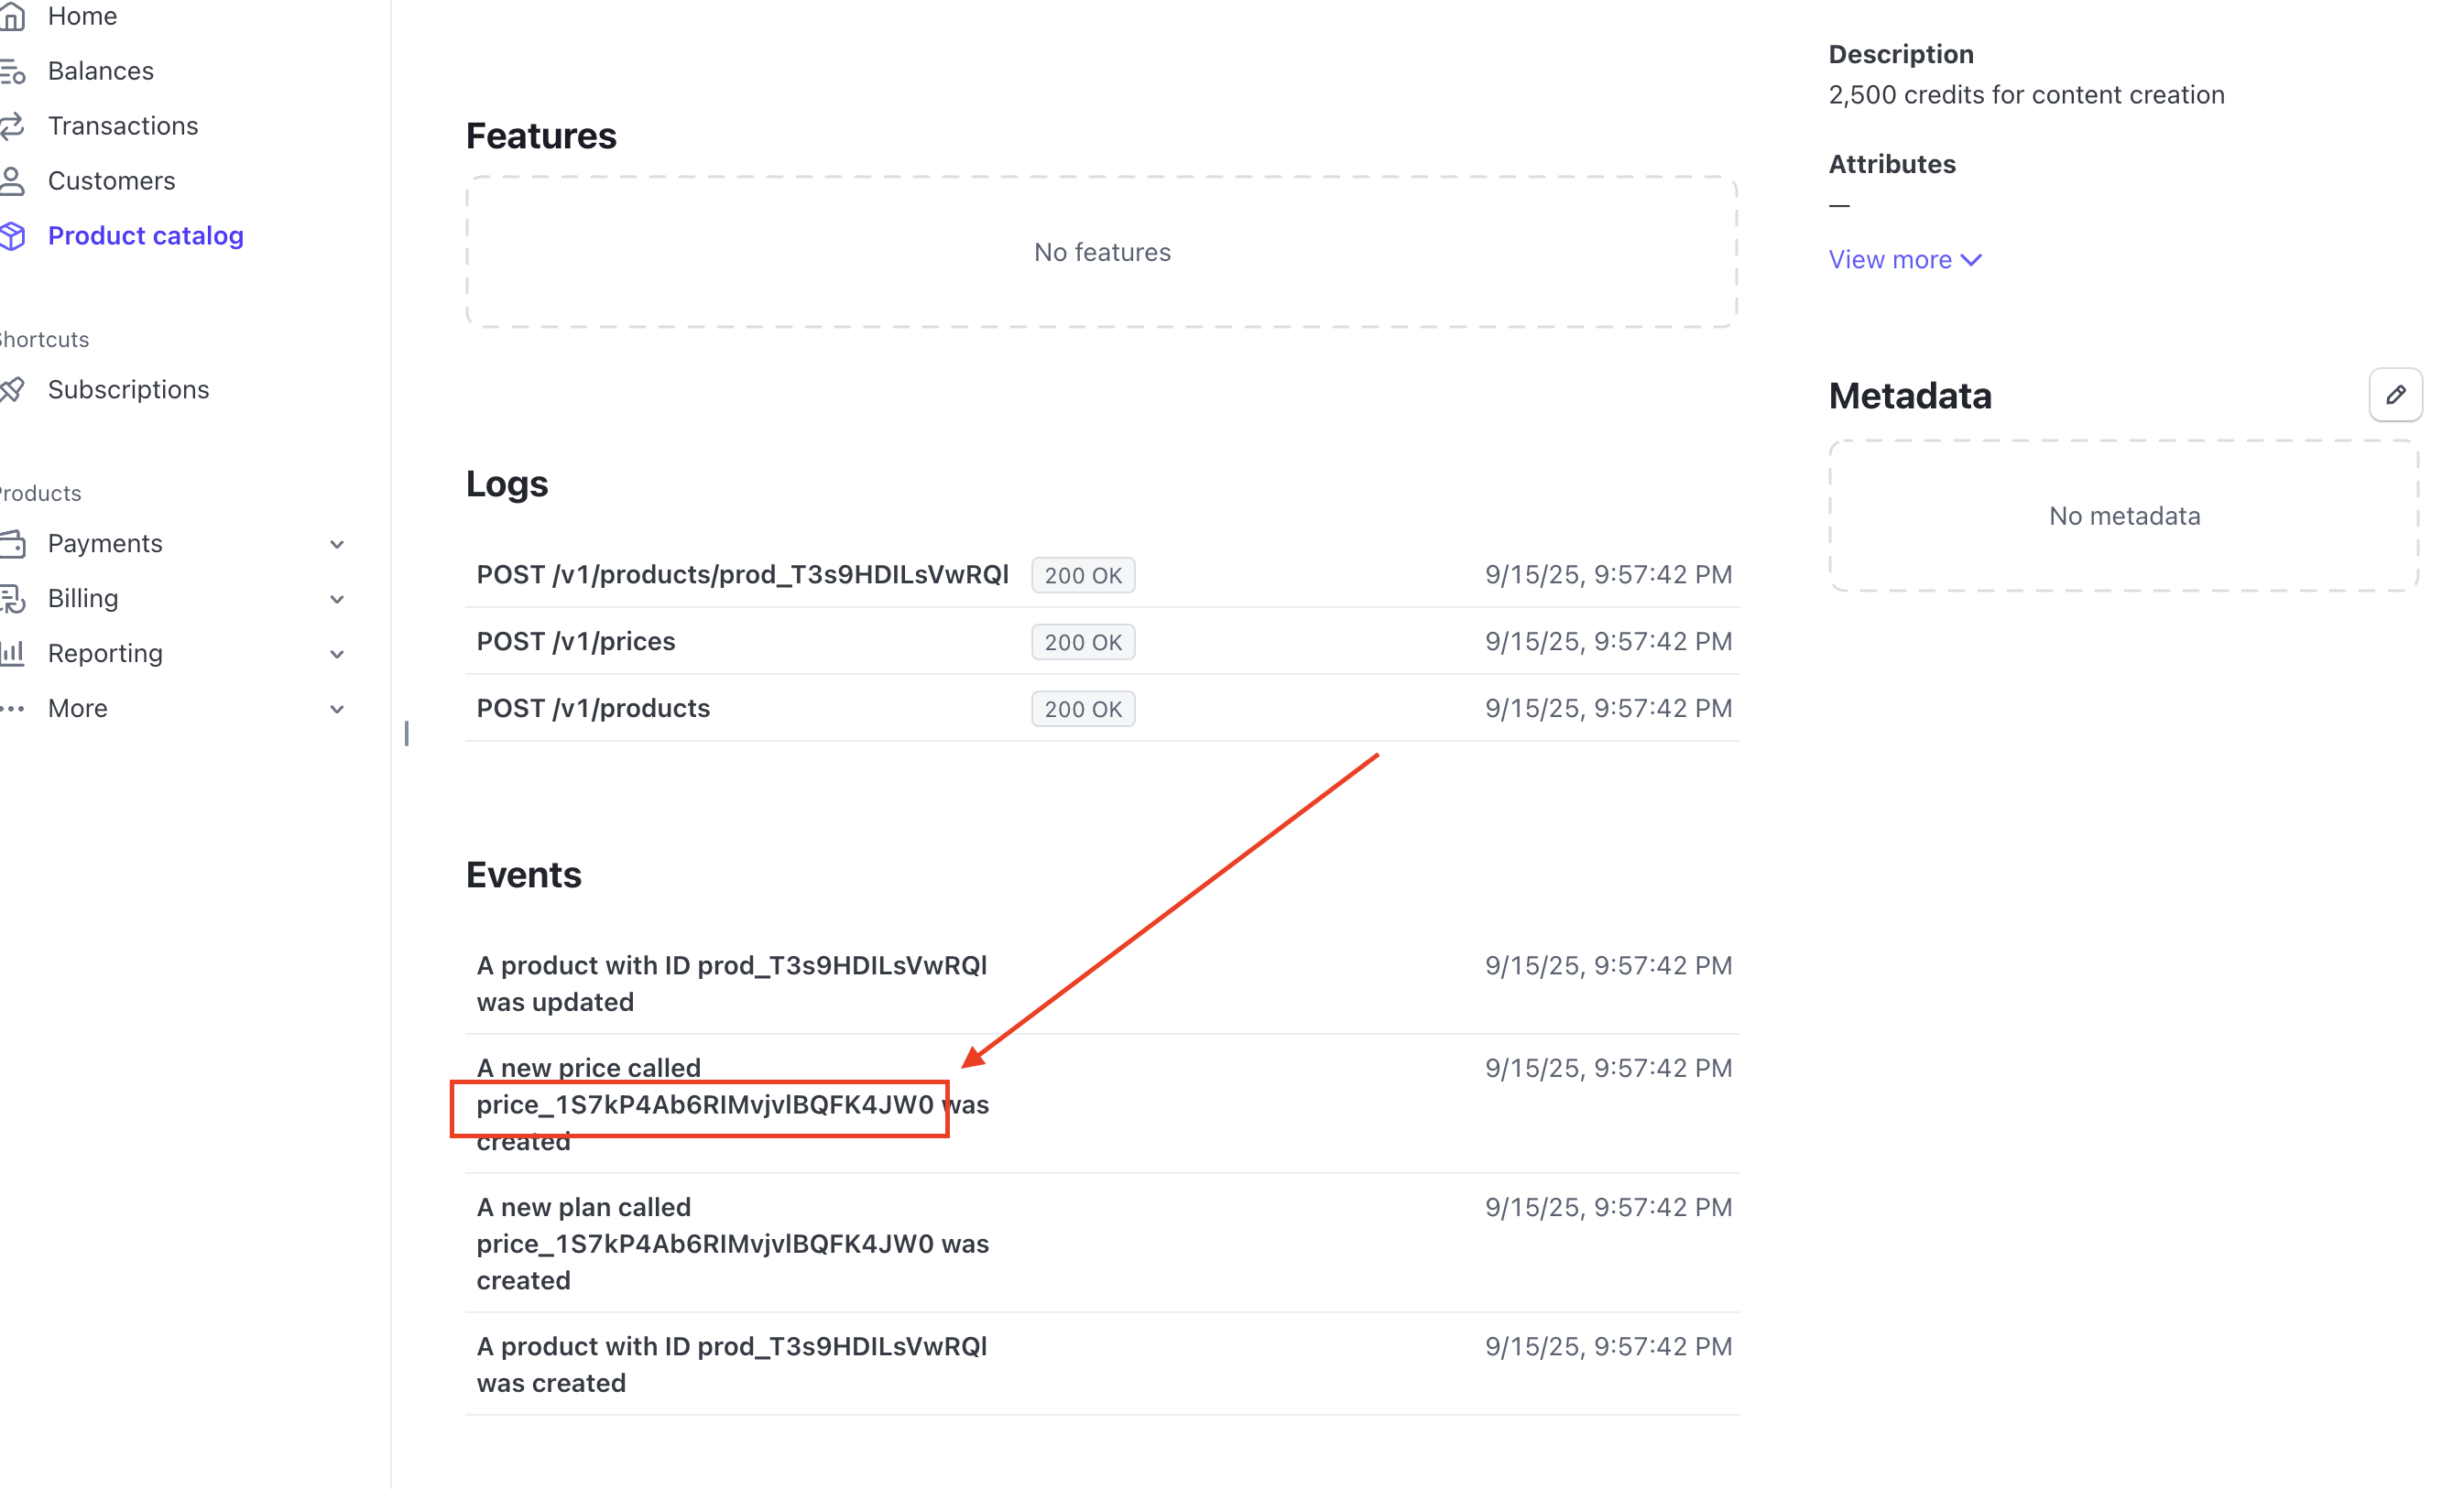Viewport: 2464px width, 1489px height.
Task: Click 200 OK badge on POST /v1/prices
Action: point(1083,643)
